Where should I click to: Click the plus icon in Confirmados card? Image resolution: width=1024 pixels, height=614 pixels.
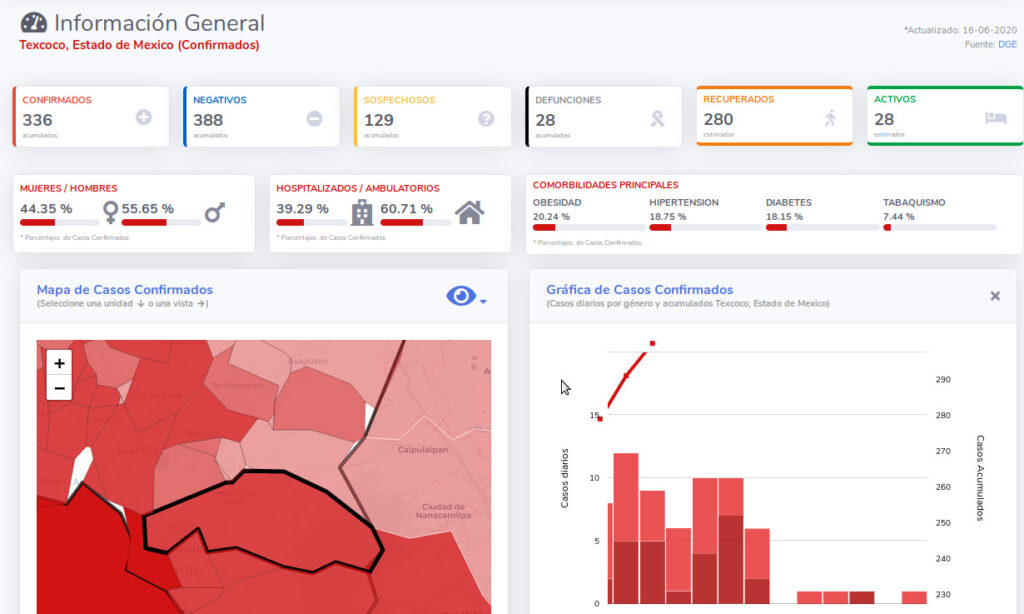144,118
